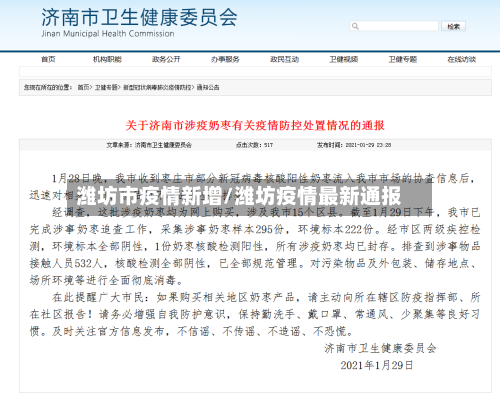Open the 在线访谈 navigation menu item
Viewport: 500px width, 396px height.
[x=462, y=59]
